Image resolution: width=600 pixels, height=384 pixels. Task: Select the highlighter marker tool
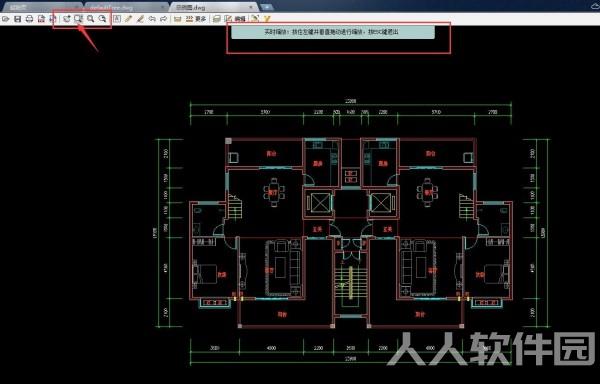click(140, 19)
